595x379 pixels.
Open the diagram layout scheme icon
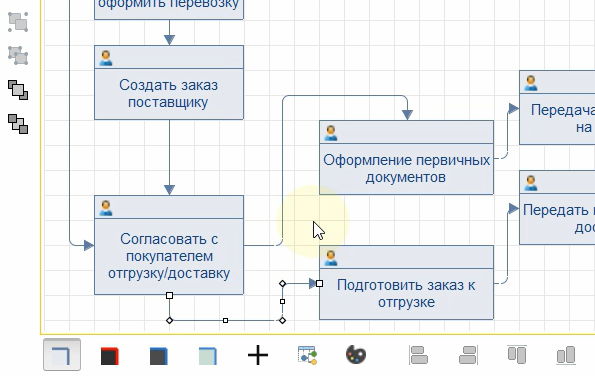tap(307, 355)
